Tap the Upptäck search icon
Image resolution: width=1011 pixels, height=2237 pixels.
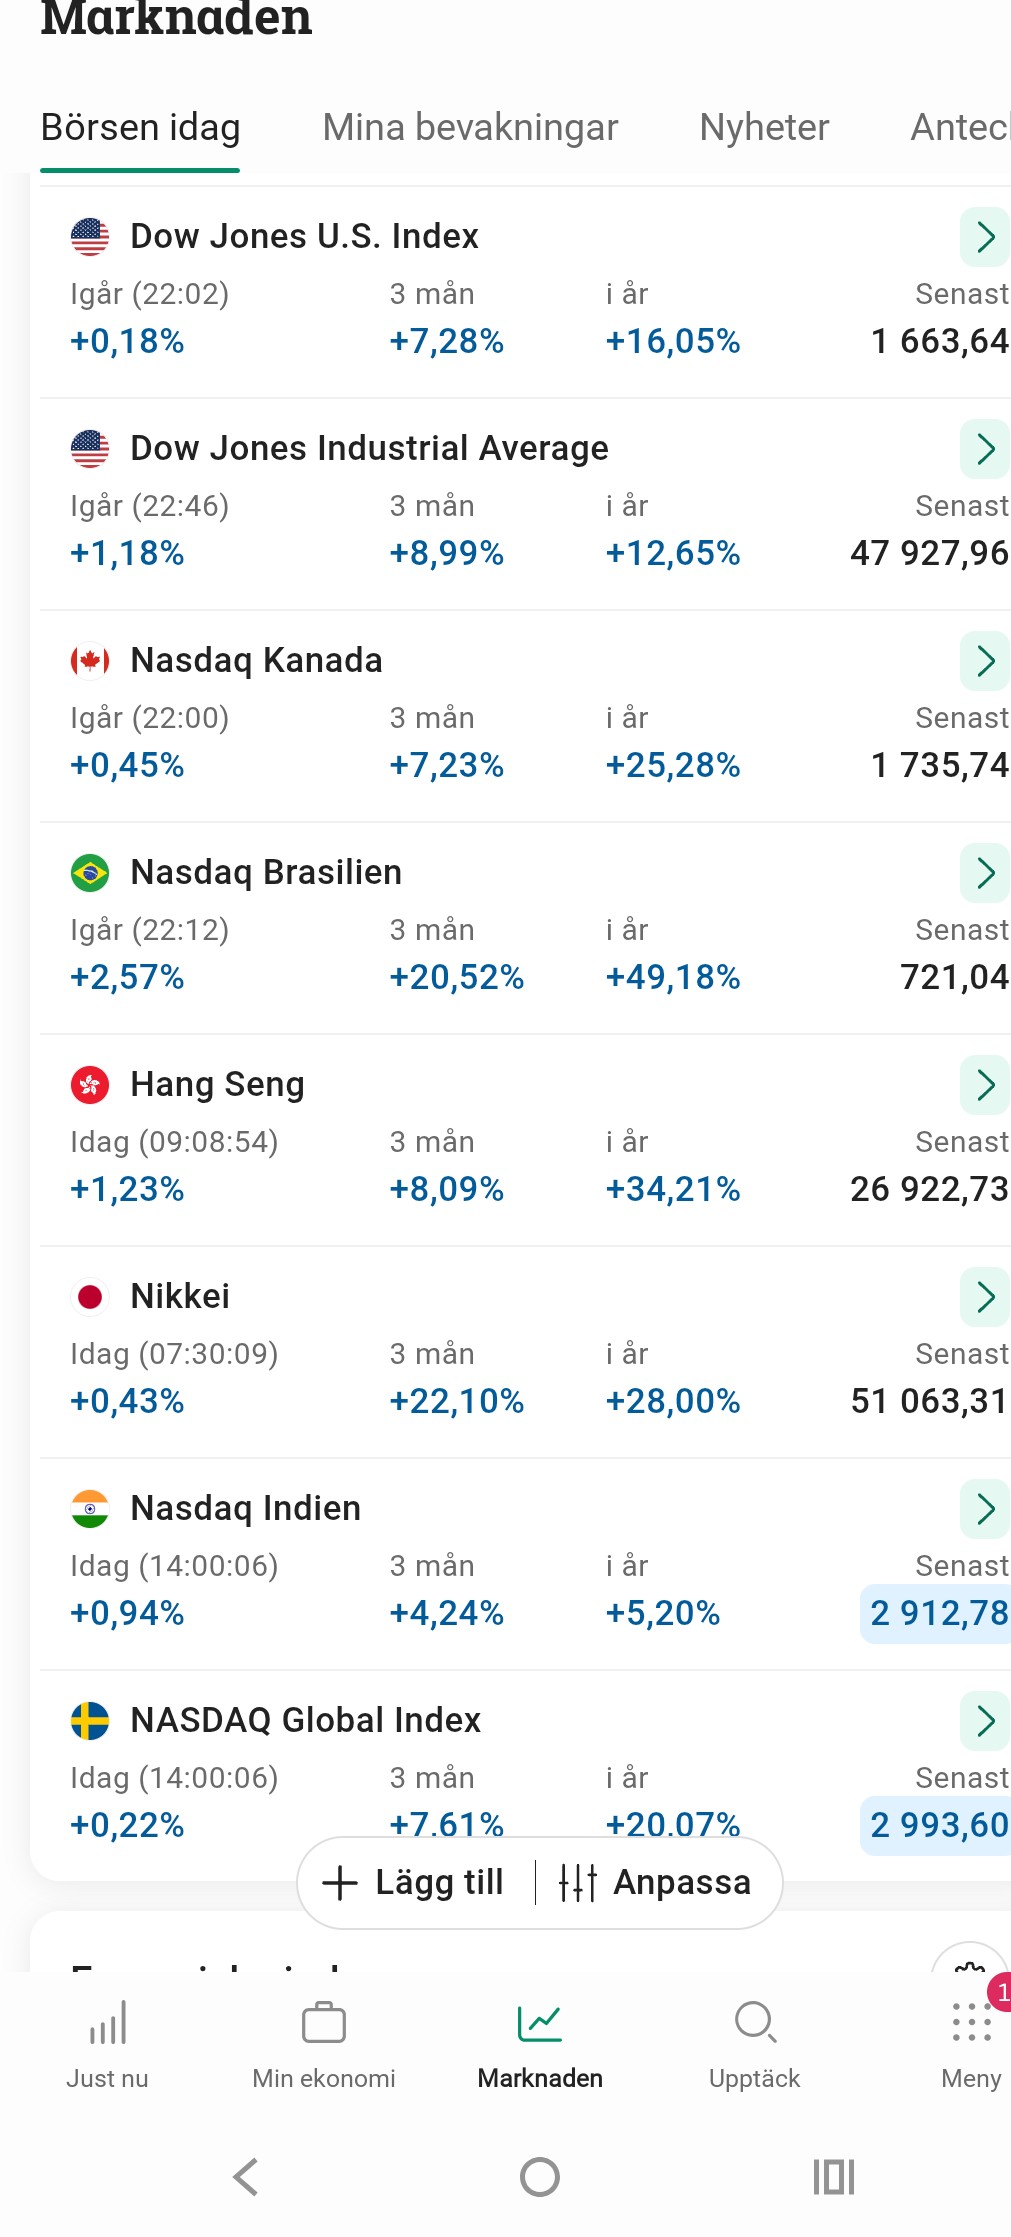[755, 2023]
